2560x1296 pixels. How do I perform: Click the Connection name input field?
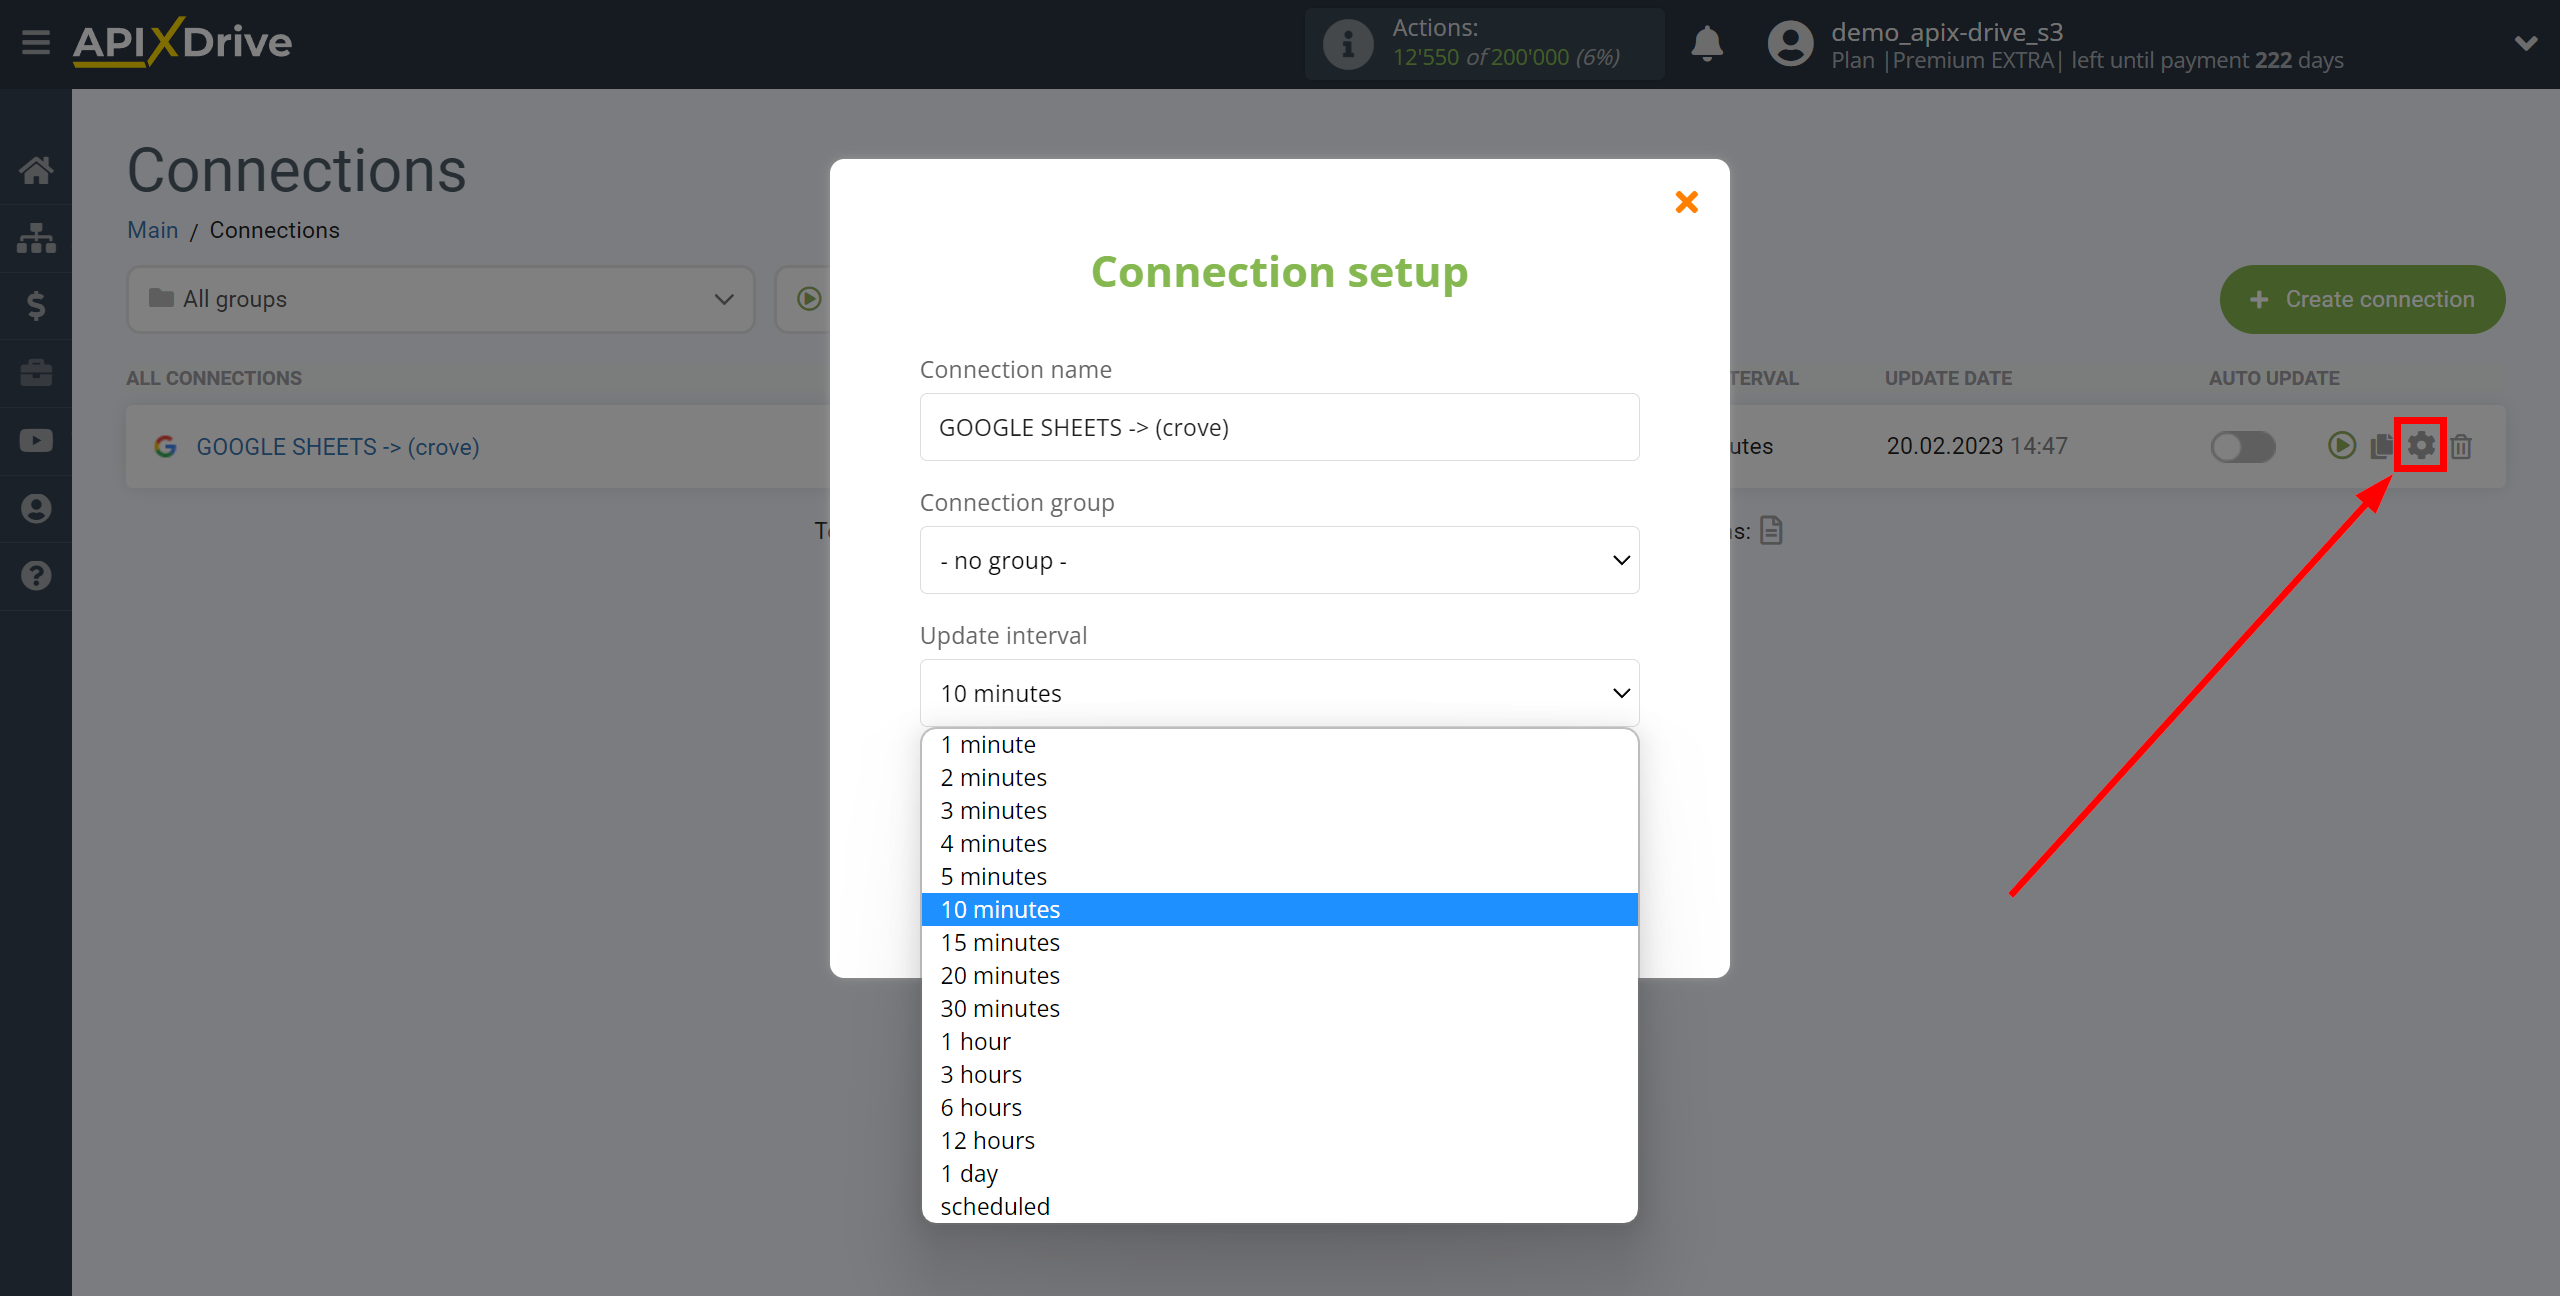[x=1279, y=426]
